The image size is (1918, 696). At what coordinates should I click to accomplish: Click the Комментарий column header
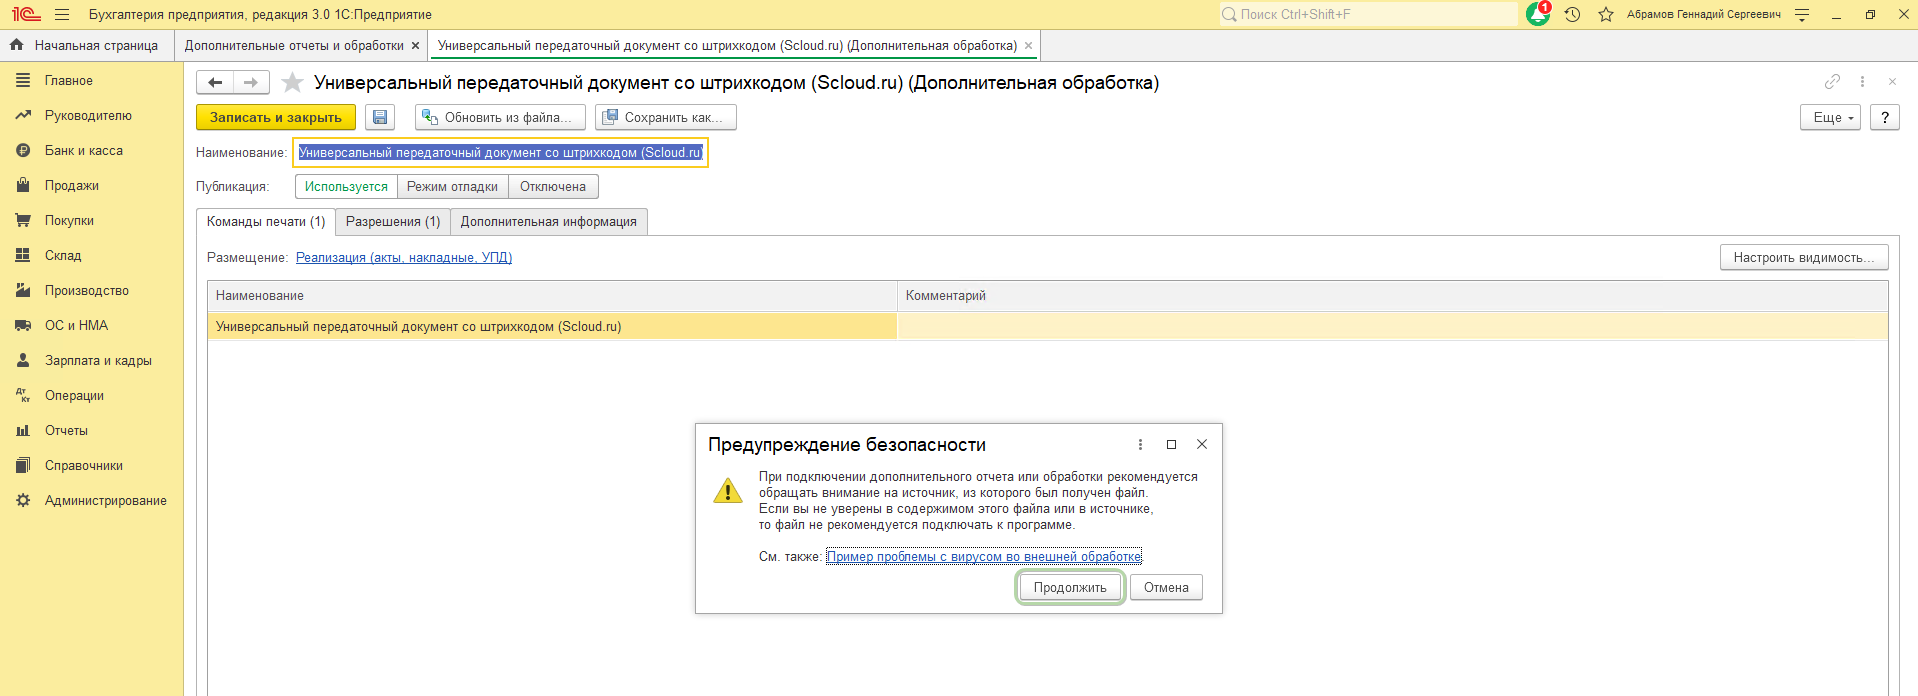pyautogui.click(x=1392, y=296)
